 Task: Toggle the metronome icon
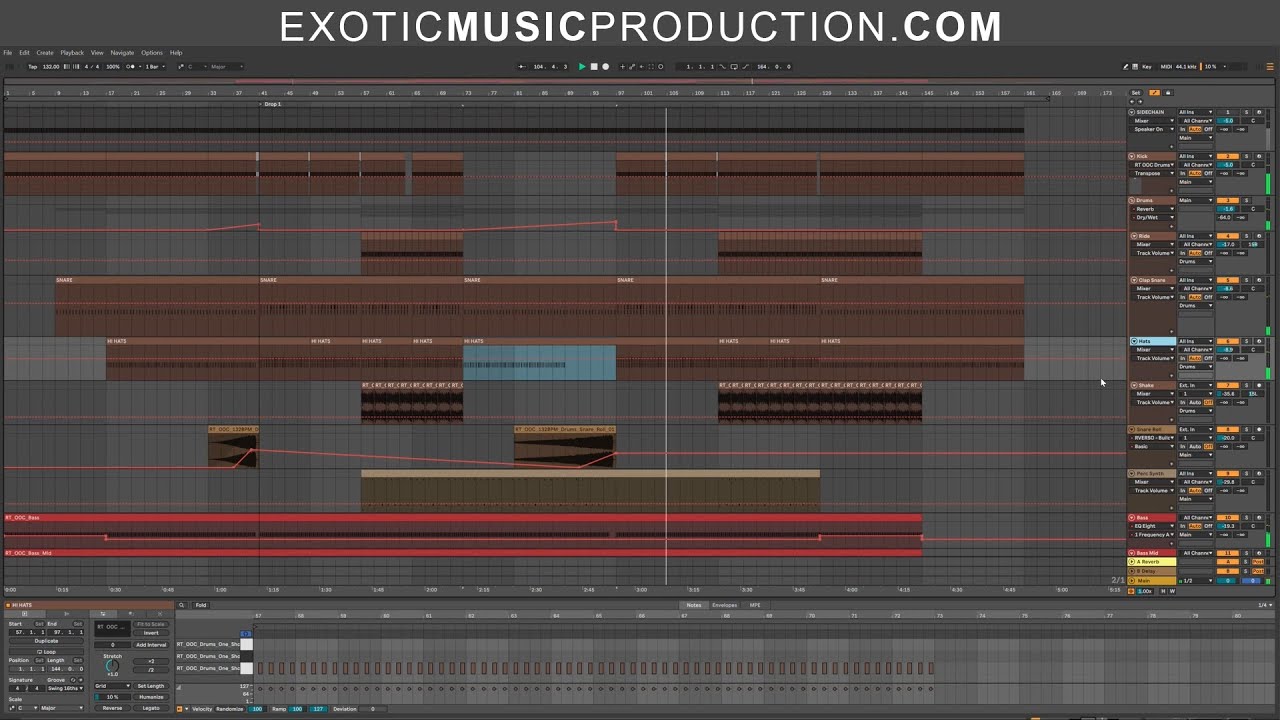click(131, 67)
